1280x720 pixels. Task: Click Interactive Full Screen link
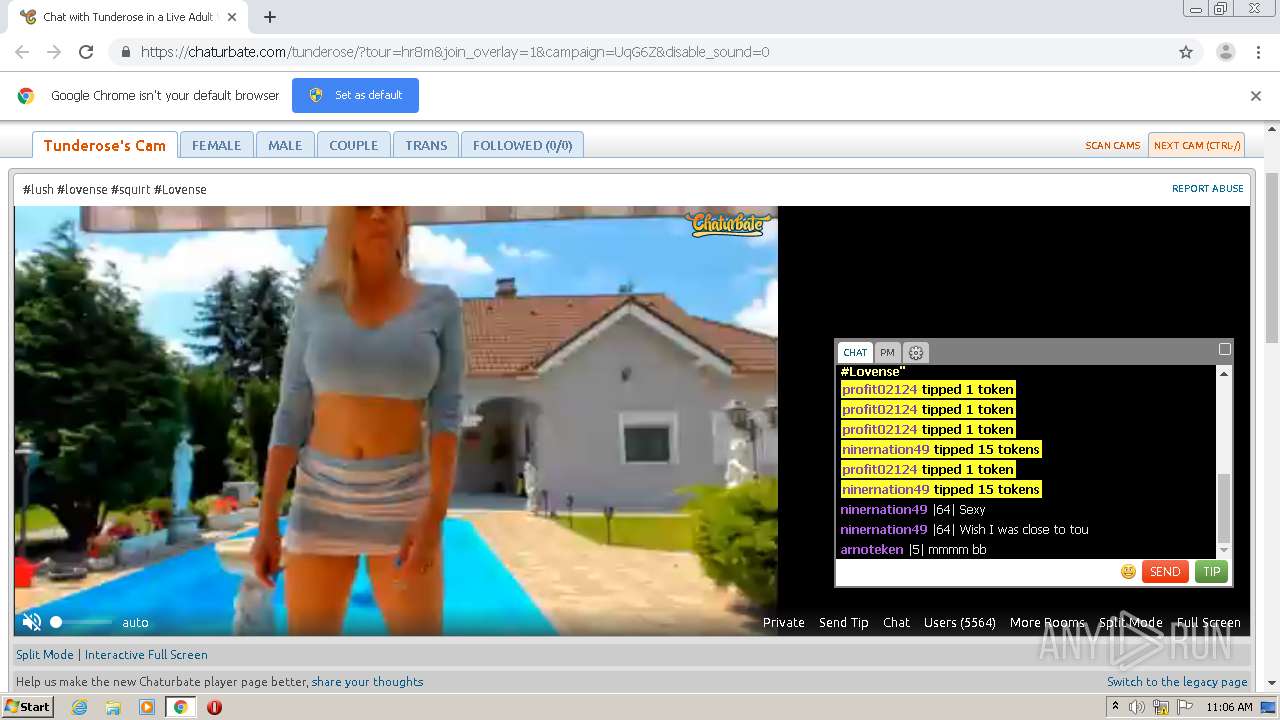tap(146, 654)
